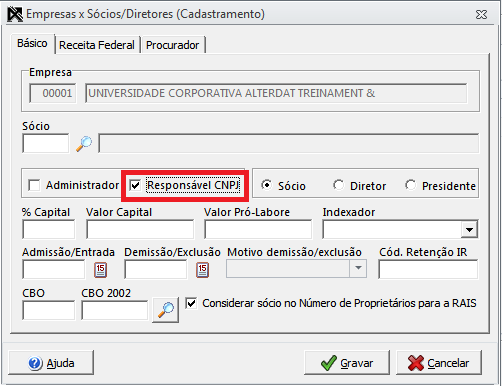The height and width of the screenshot is (386, 502).
Task: Select the Presidente radio button
Action: coord(410,185)
